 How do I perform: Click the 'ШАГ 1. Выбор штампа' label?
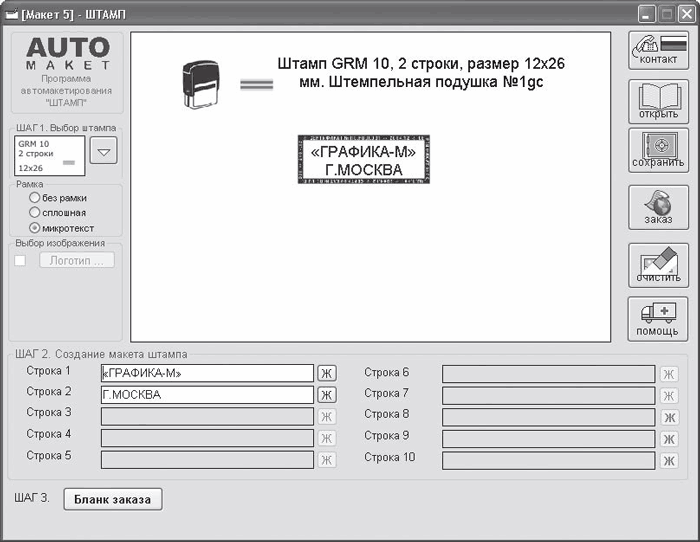point(66,128)
